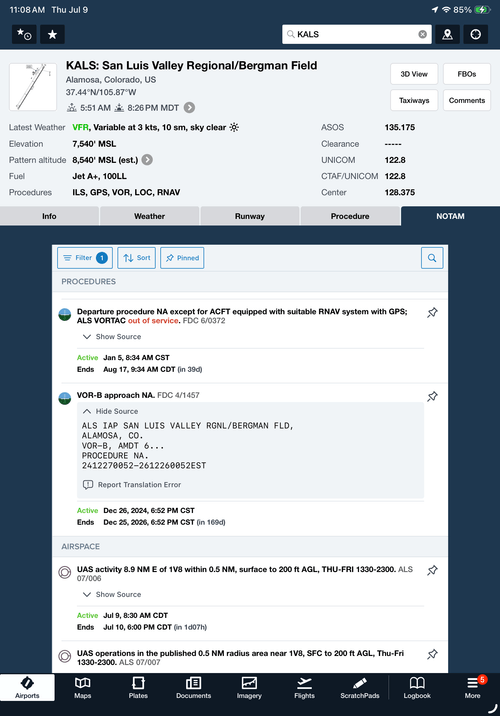
Task: Tap the favorites star icon
Action: 53,34
